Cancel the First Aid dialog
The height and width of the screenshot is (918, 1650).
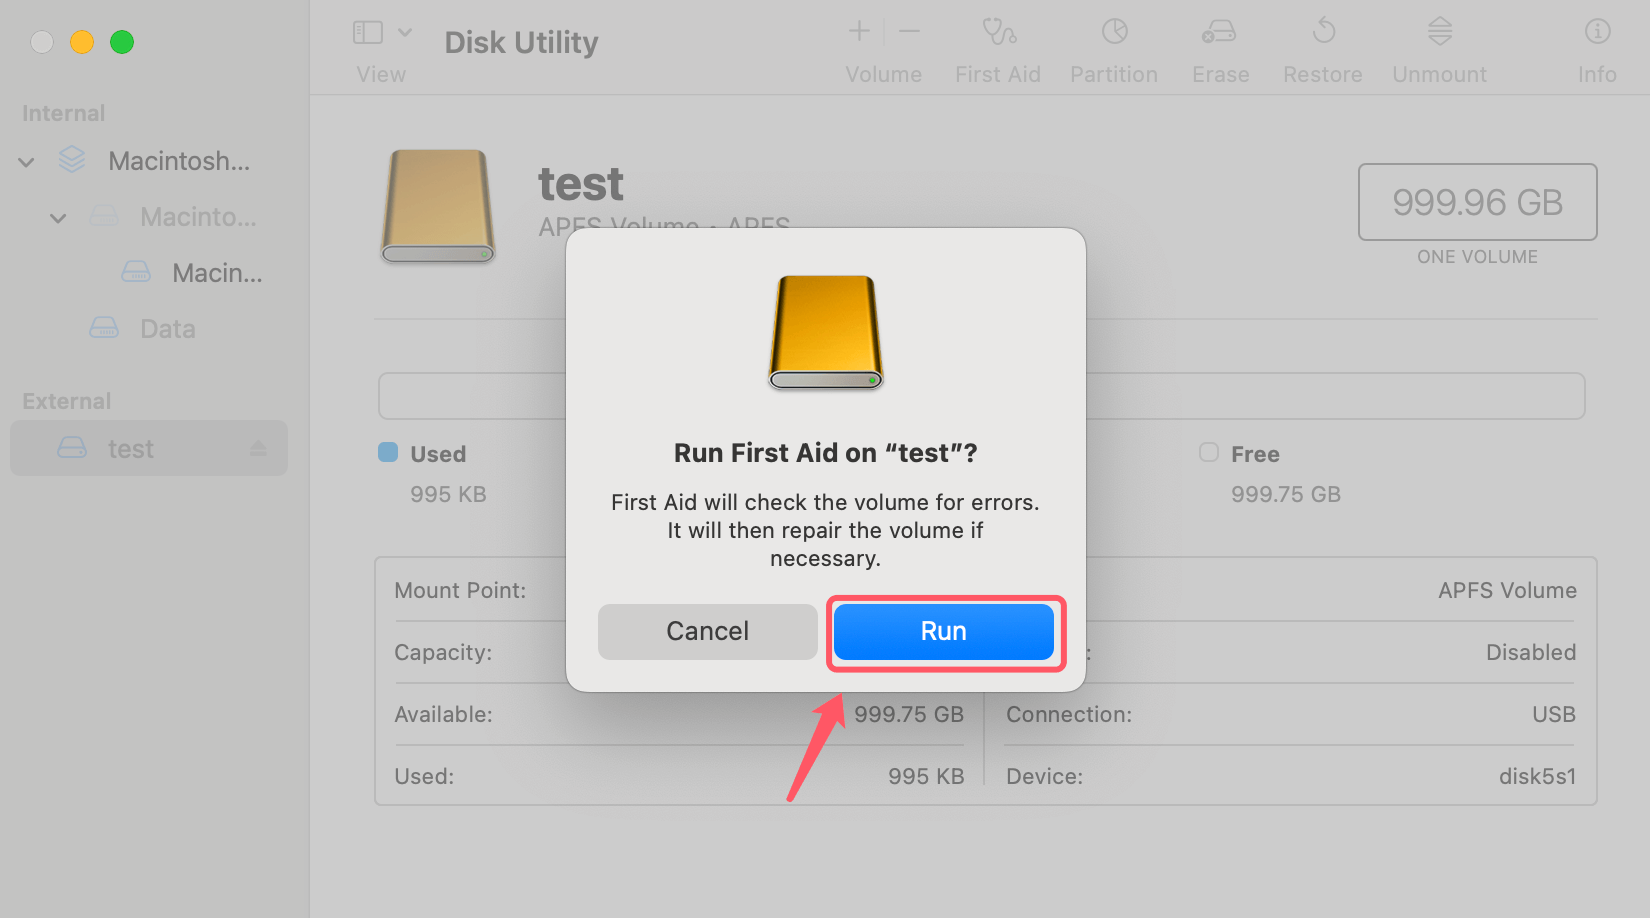pos(707,631)
